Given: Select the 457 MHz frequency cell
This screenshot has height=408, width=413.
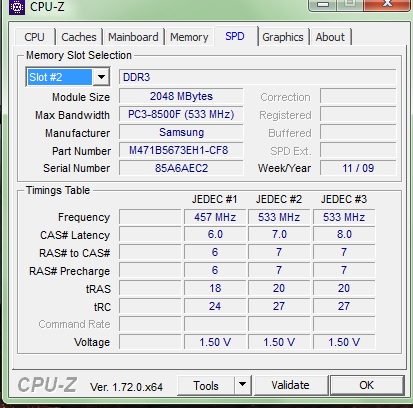Looking at the screenshot, I should pos(215,217).
